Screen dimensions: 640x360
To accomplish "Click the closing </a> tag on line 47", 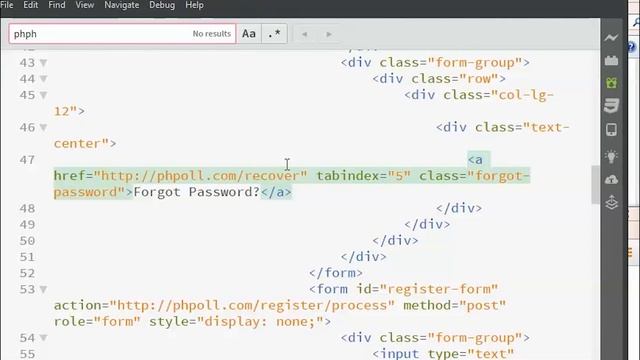I will [276, 192].
